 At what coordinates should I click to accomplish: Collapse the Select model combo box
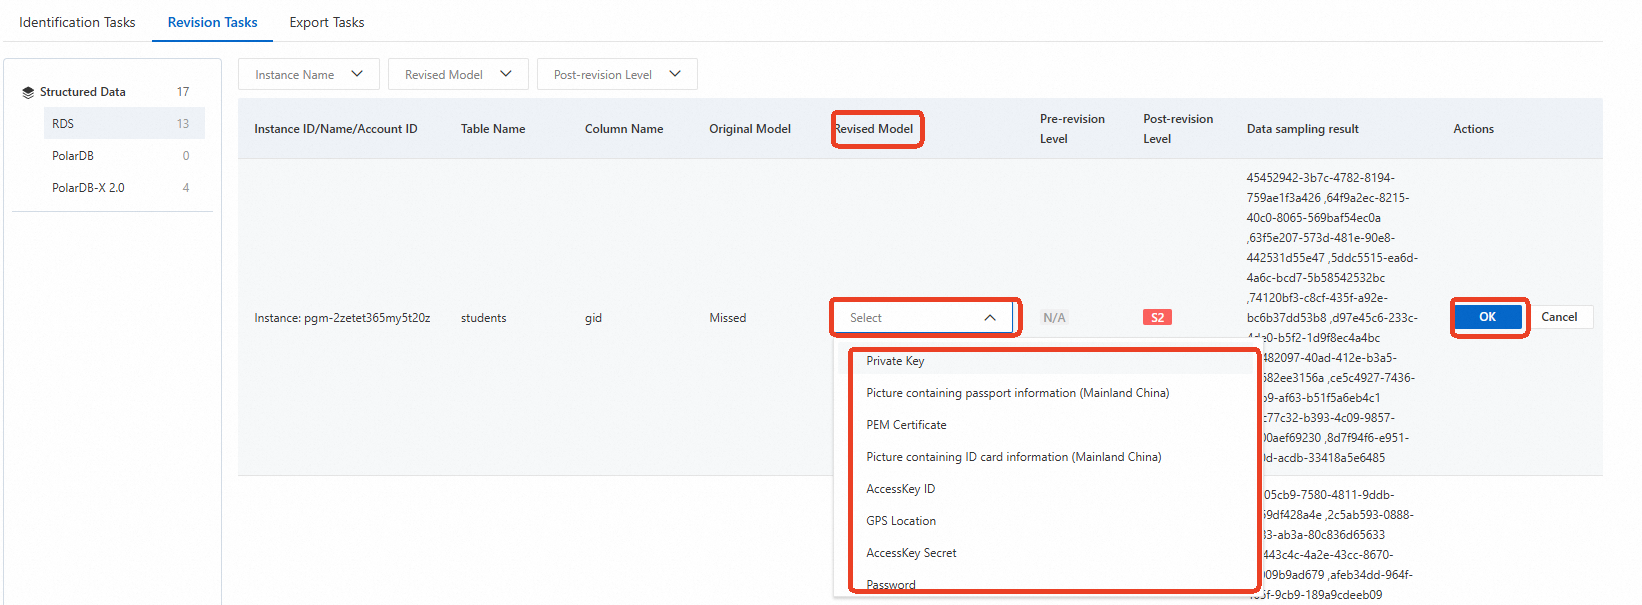pos(923,318)
